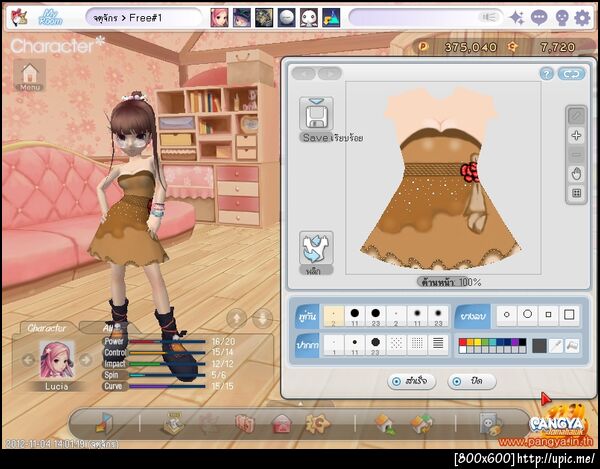Select the marker category tab
Viewport: 600px width, 469px height.
click(x=308, y=345)
